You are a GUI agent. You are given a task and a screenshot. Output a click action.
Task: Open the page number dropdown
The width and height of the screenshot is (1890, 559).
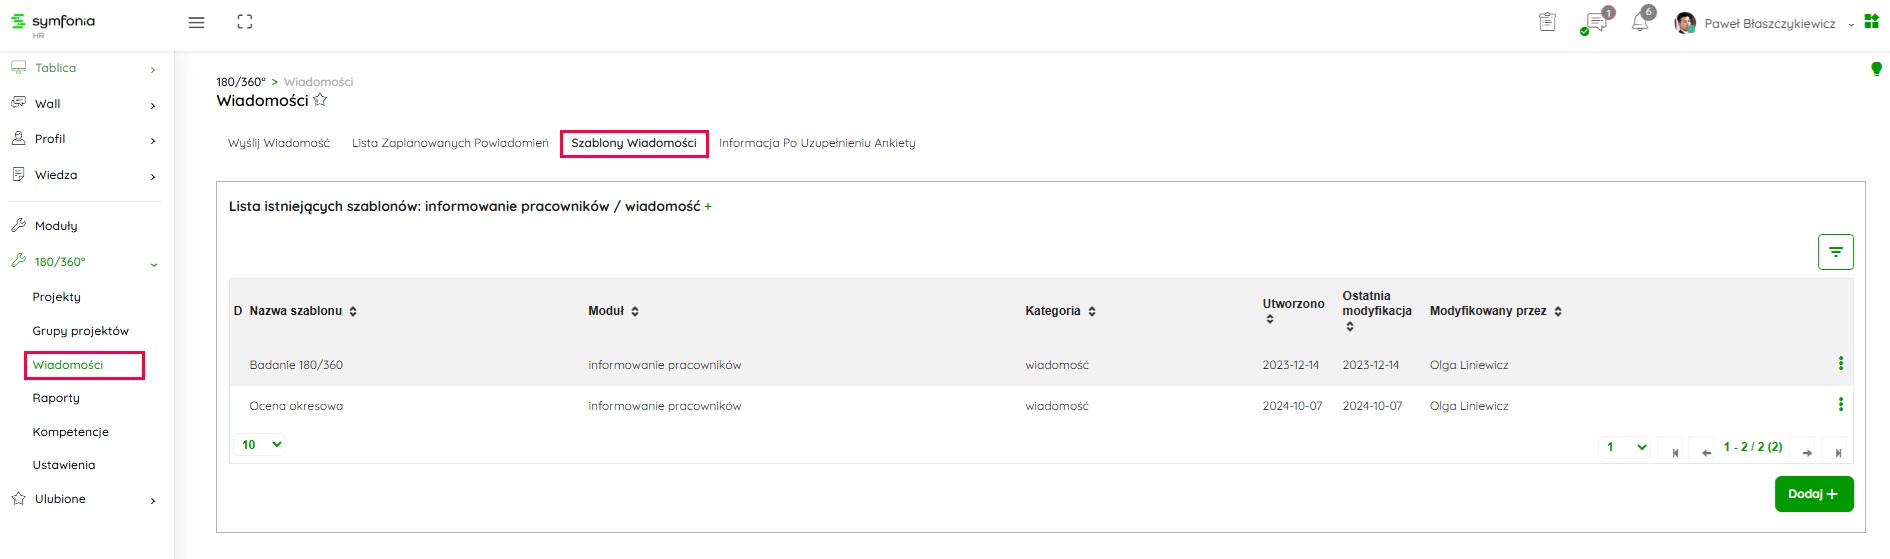(x=1626, y=447)
